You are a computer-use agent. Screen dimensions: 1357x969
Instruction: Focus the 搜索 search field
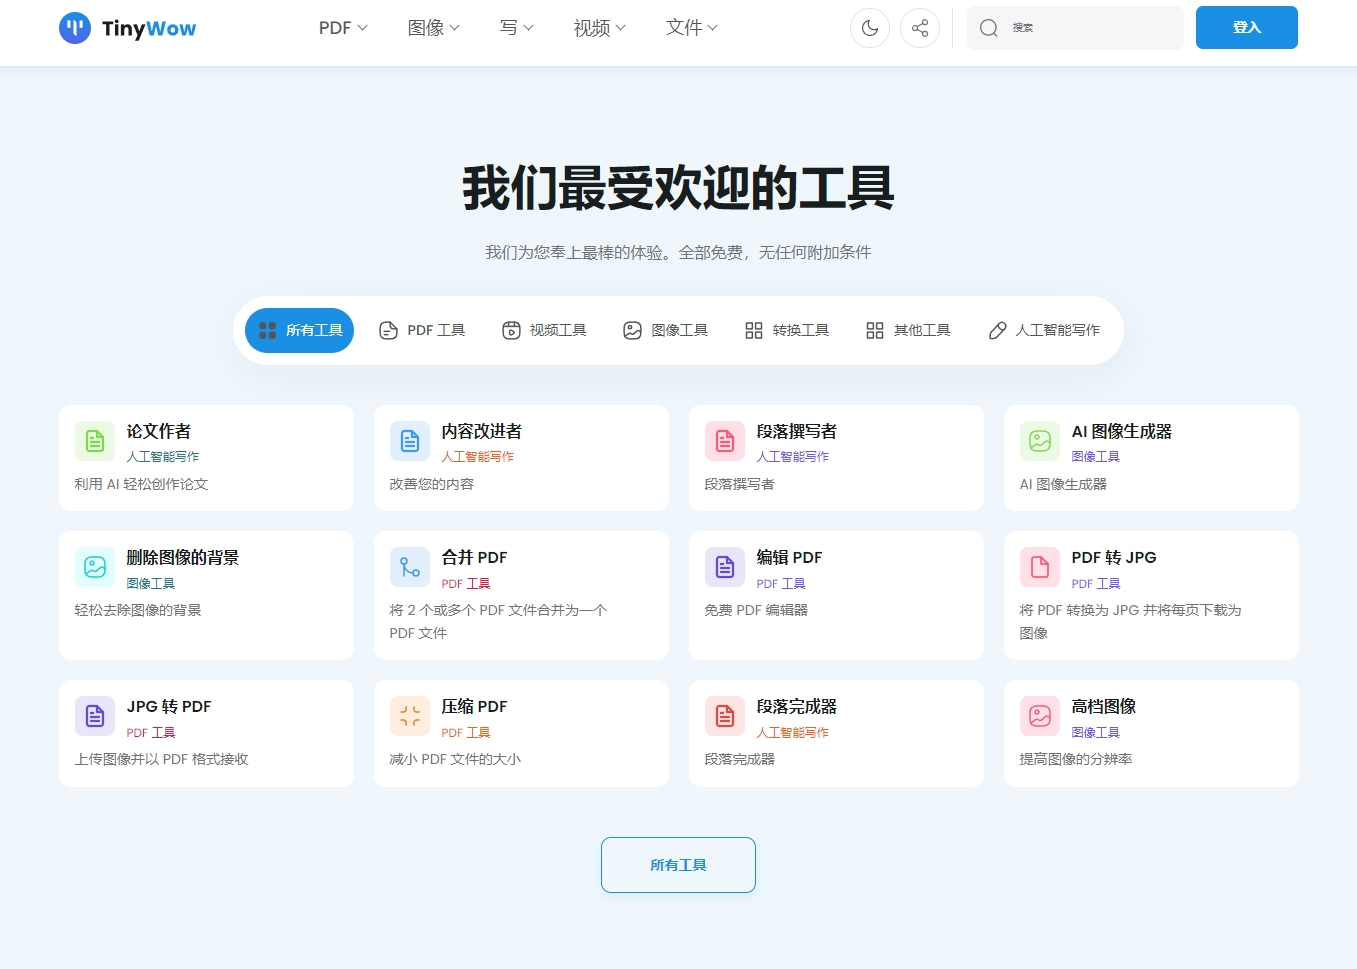pos(1075,28)
